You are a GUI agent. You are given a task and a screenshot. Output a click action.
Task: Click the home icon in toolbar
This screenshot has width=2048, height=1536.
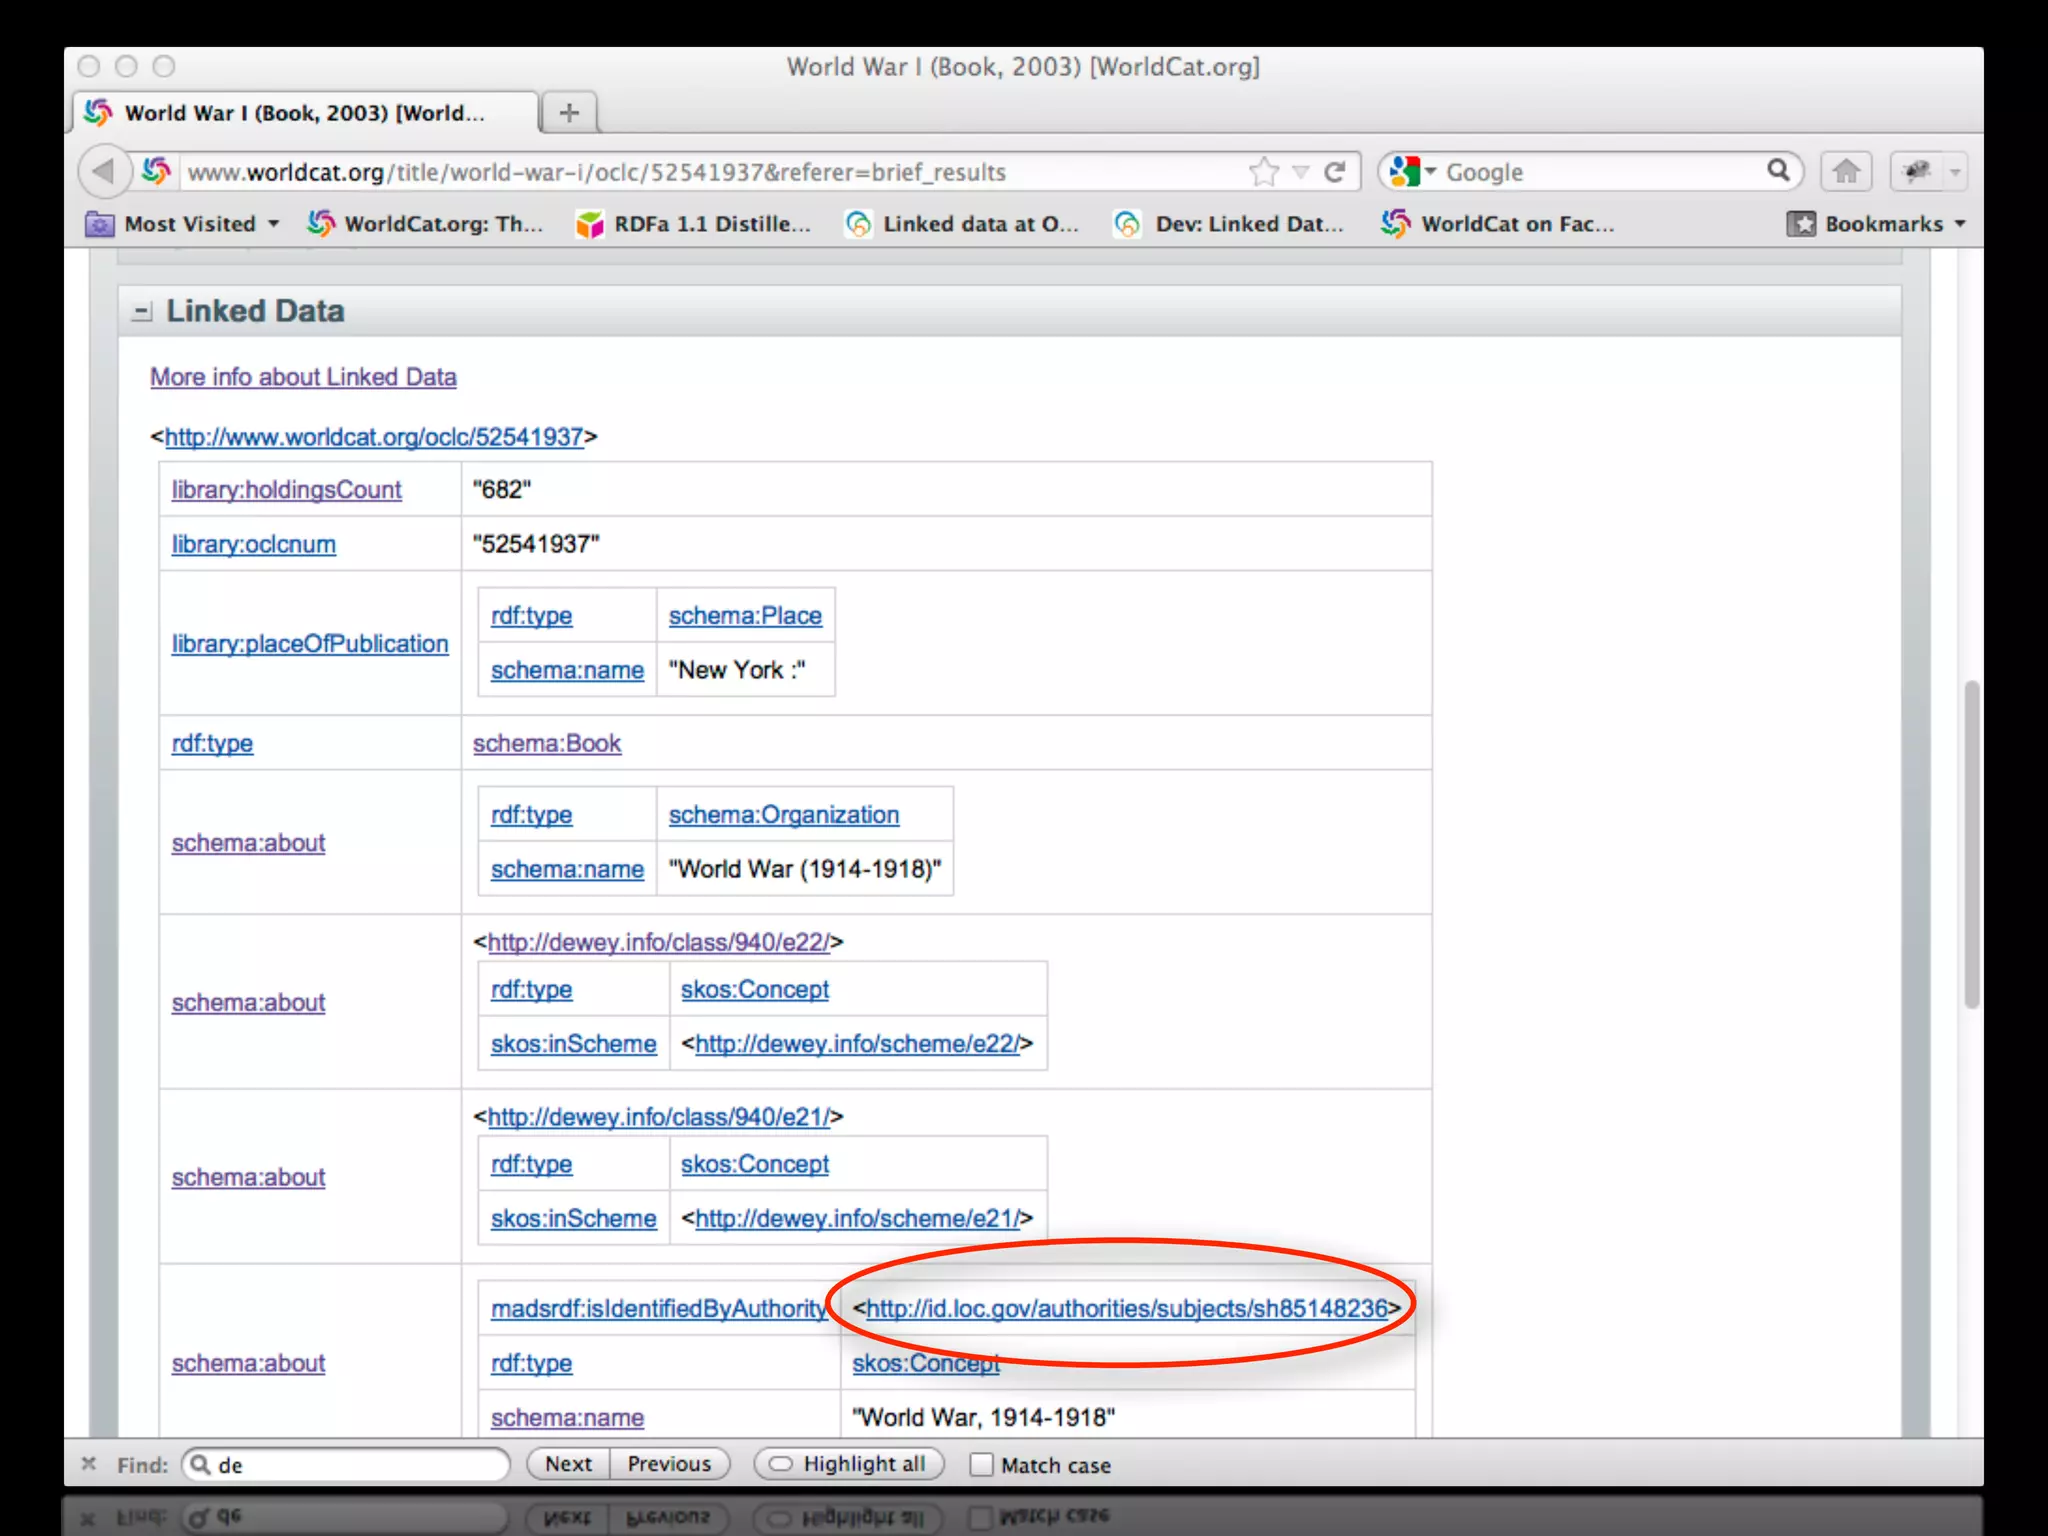click(x=1846, y=172)
